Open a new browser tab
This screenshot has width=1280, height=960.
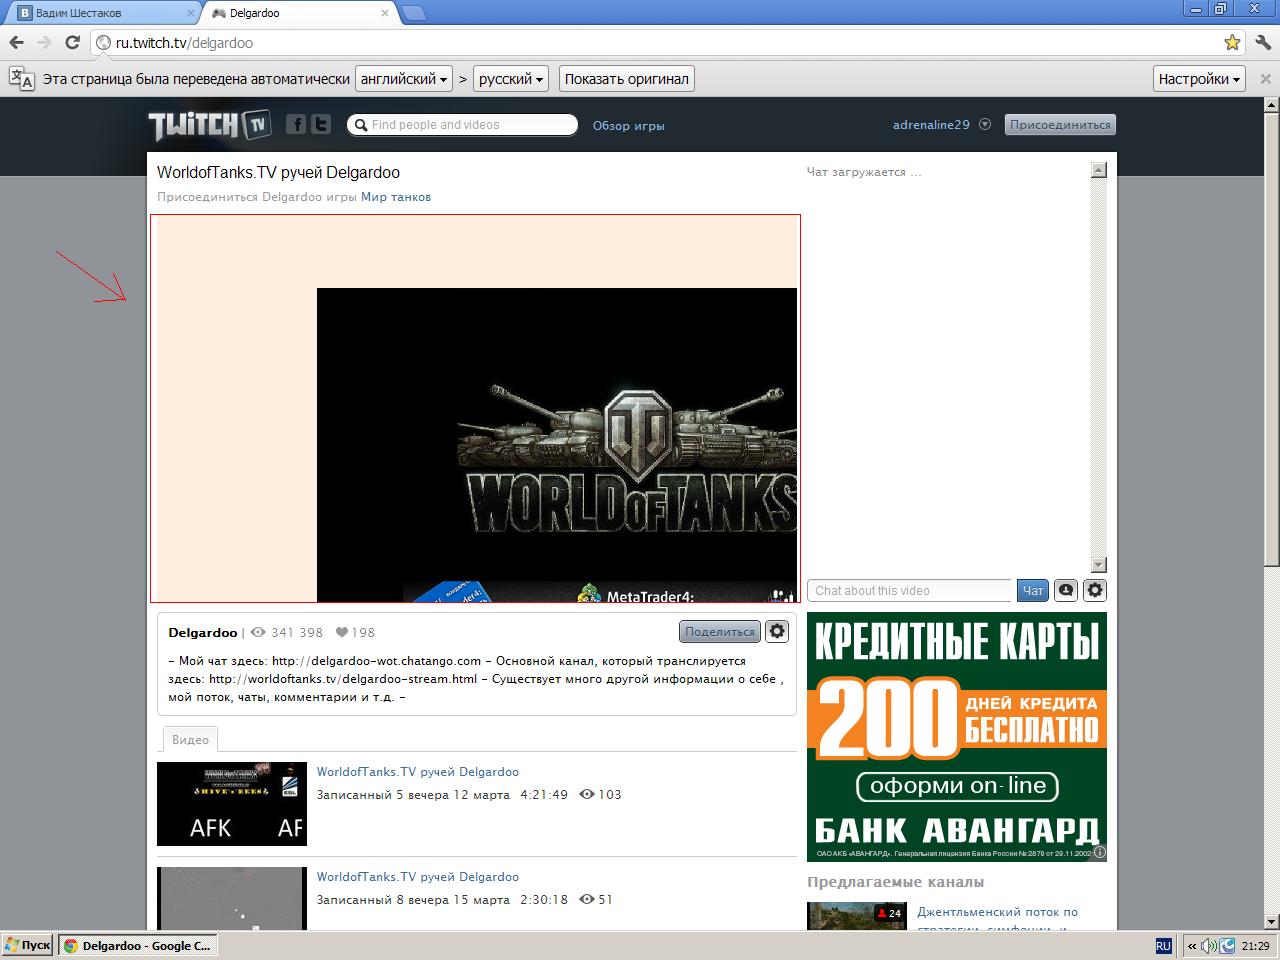point(414,13)
